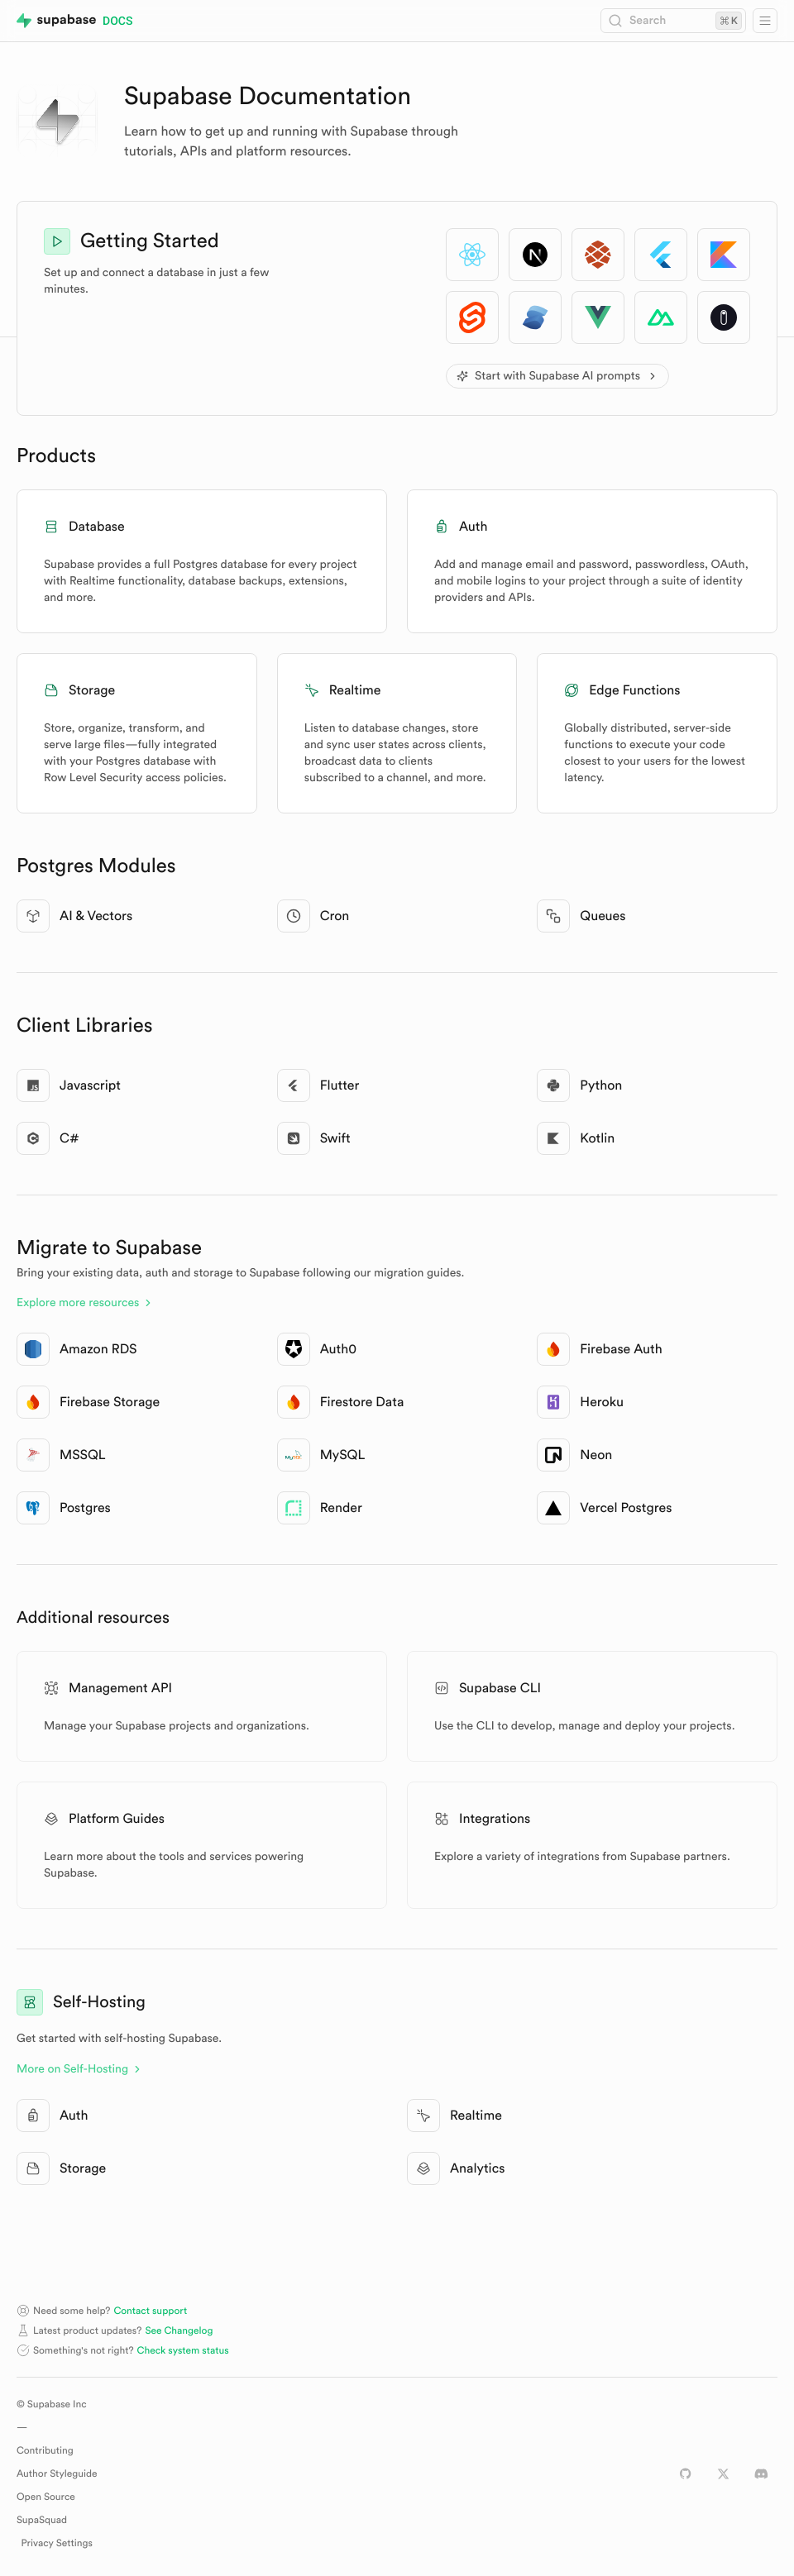The height and width of the screenshot is (2576, 794).
Task: Open the GitHub icon in footer
Action: [685, 2473]
